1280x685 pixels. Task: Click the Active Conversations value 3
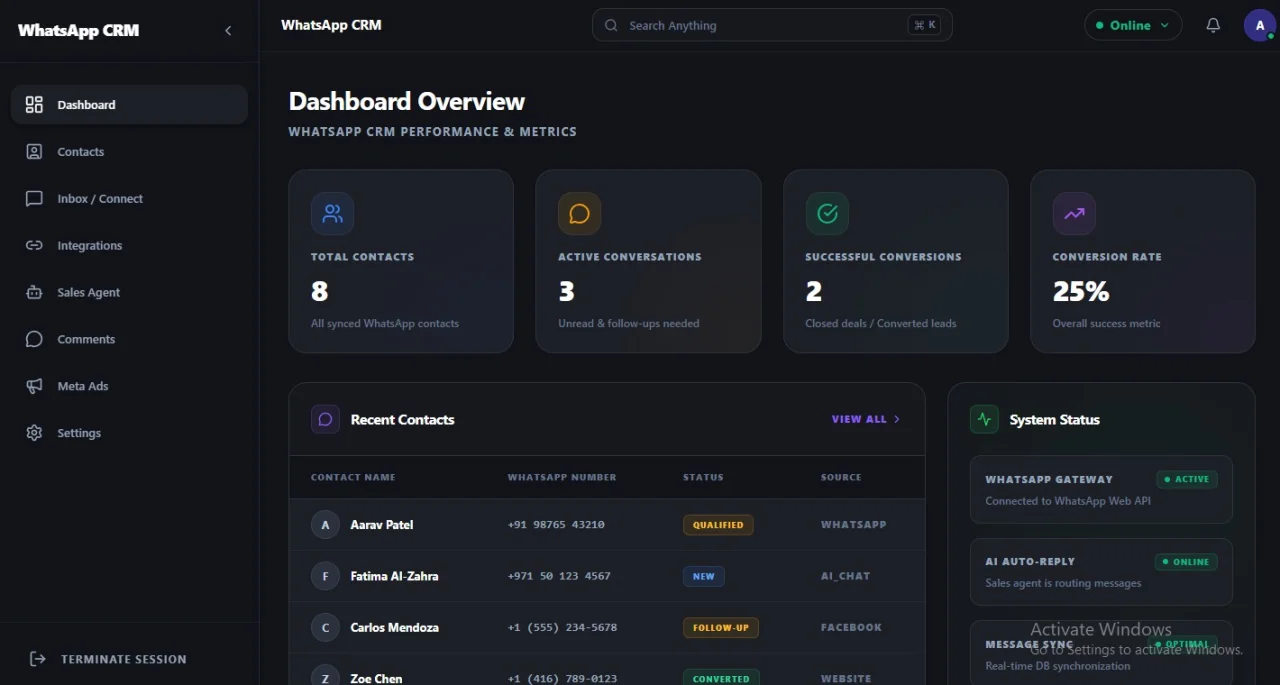click(x=566, y=291)
